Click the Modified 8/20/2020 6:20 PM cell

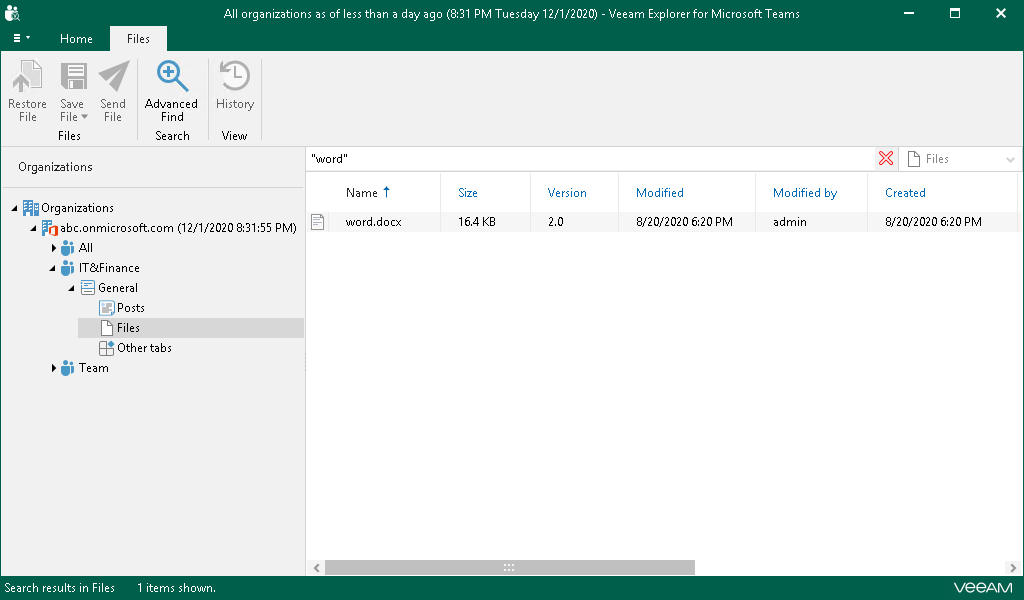tap(684, 222)
